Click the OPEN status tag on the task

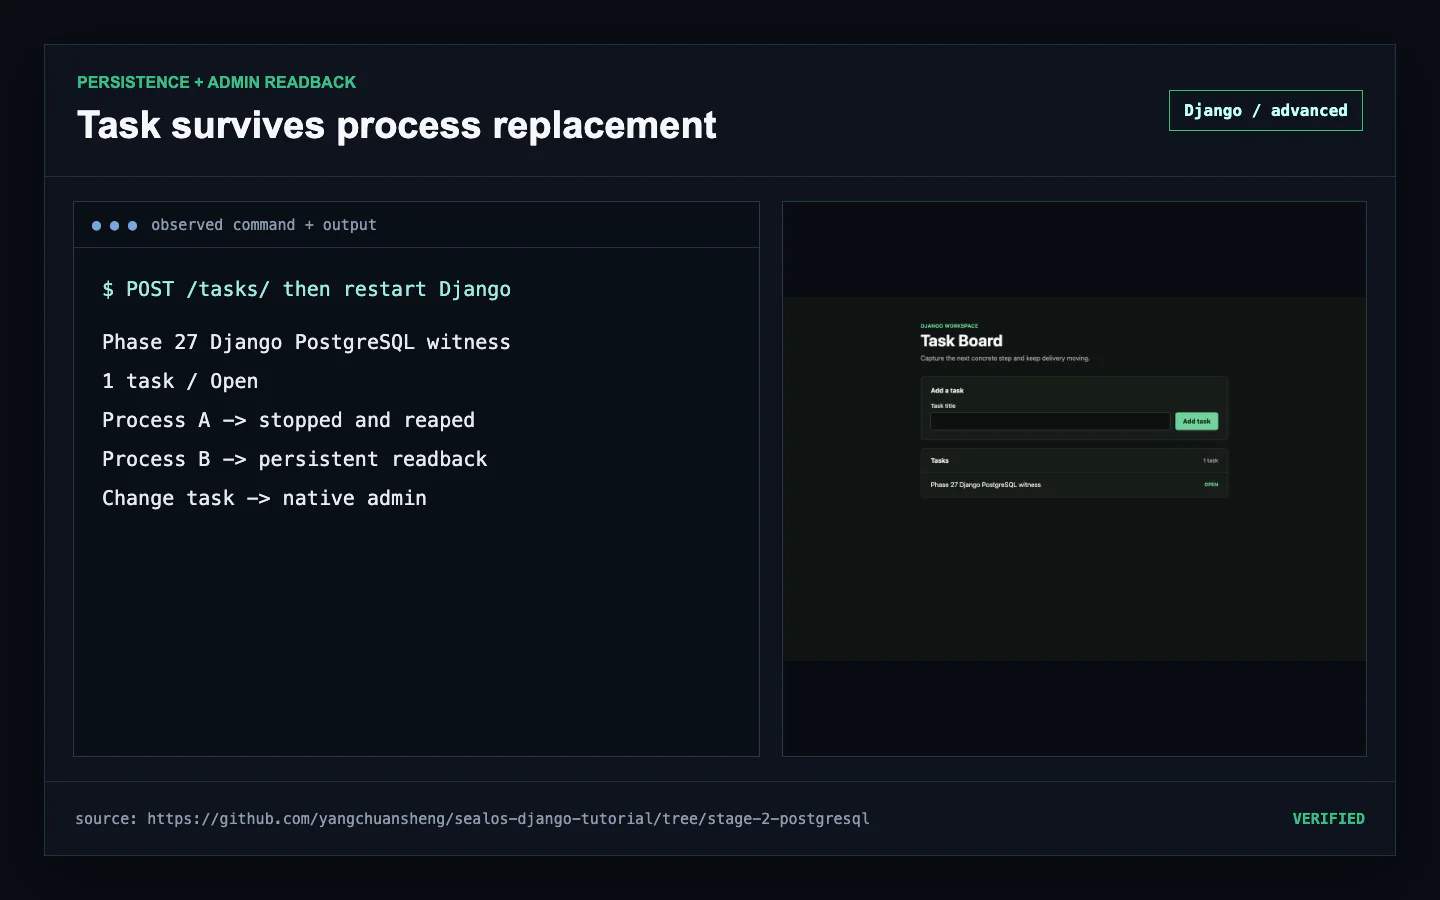[x=1211, y=485]
